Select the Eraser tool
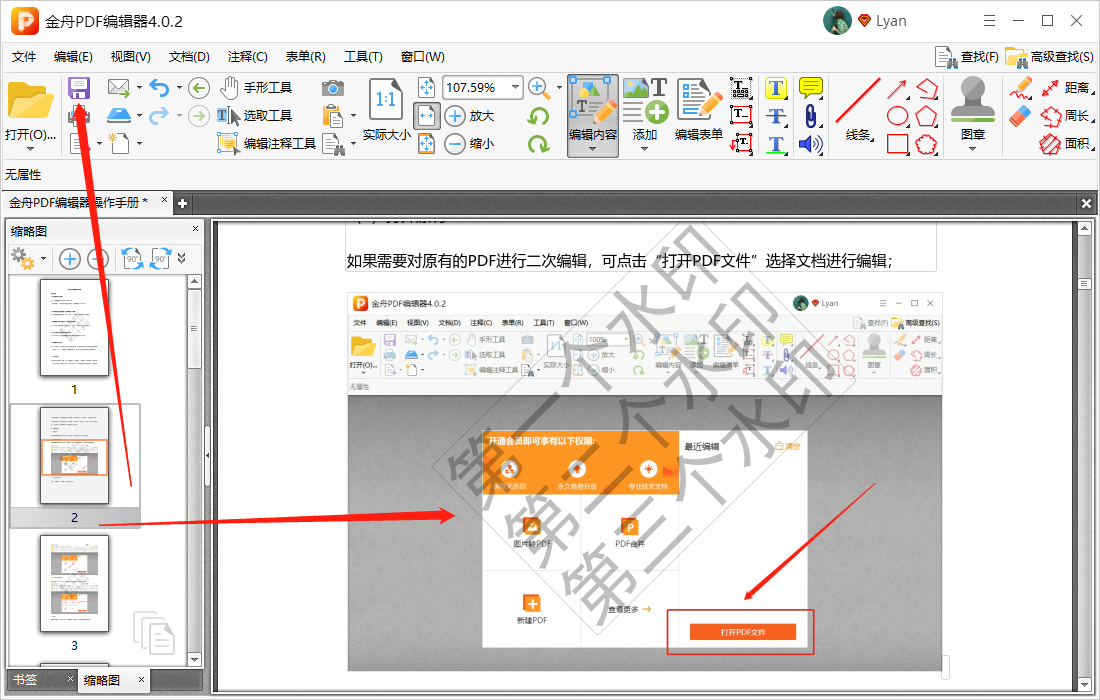The image size is (1100, 700). (x=1021, y=116)
